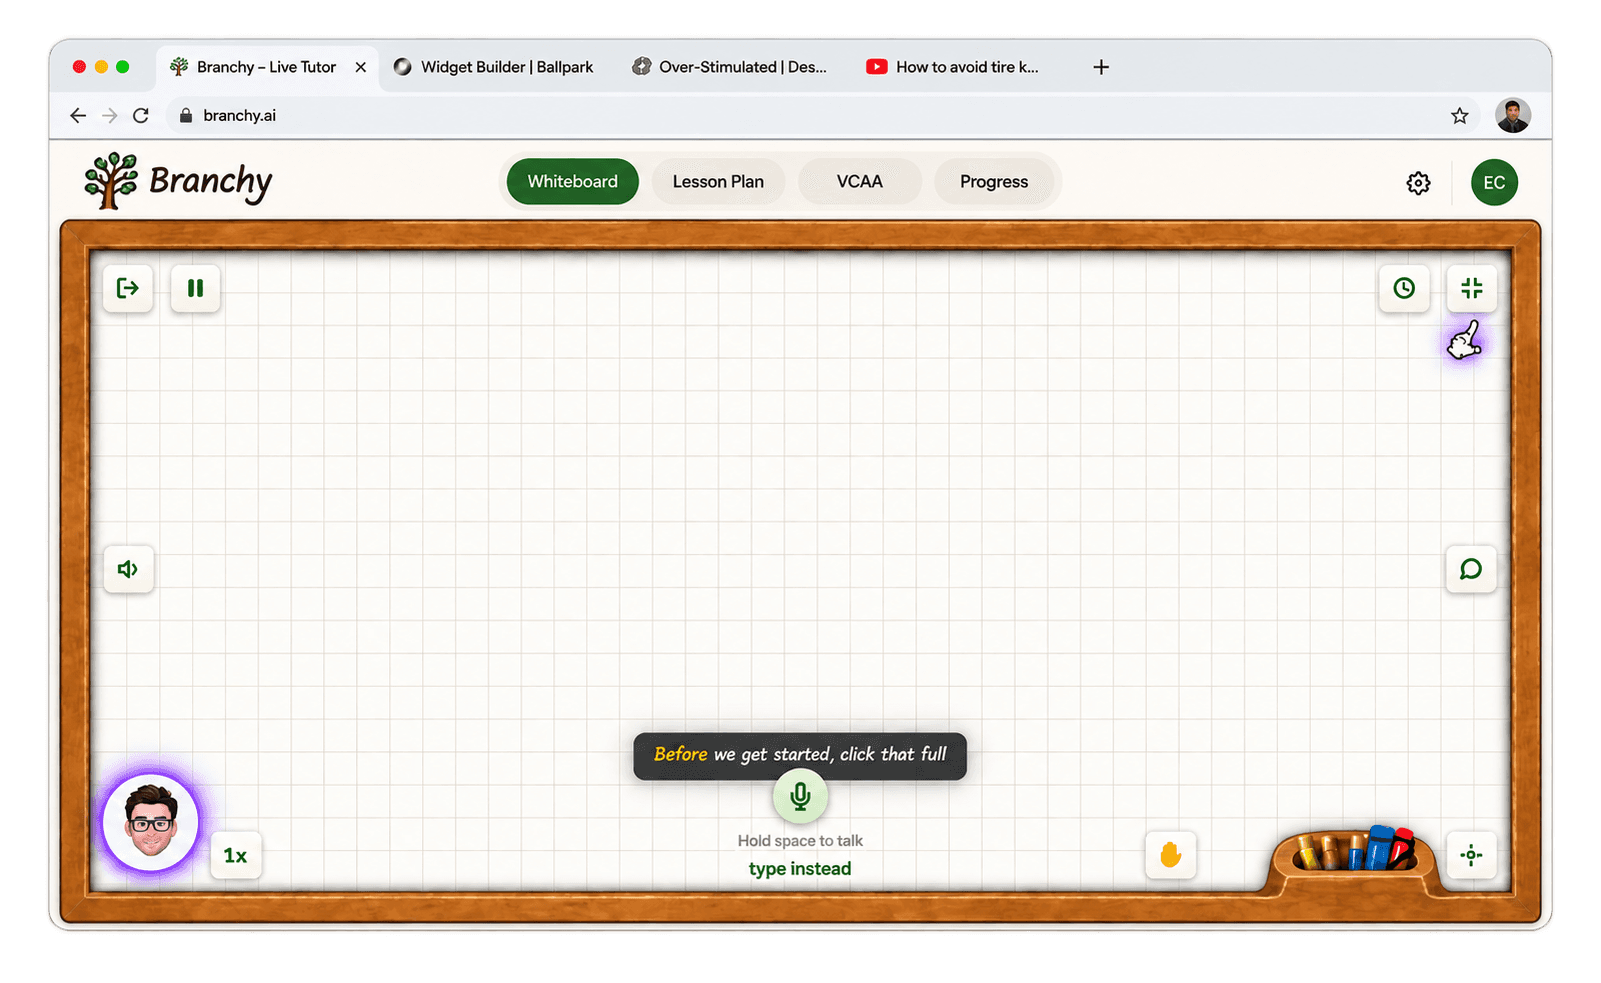Change playback speed 1x
Viewport: 1601px width, 983px height.
tap(236, 855)
